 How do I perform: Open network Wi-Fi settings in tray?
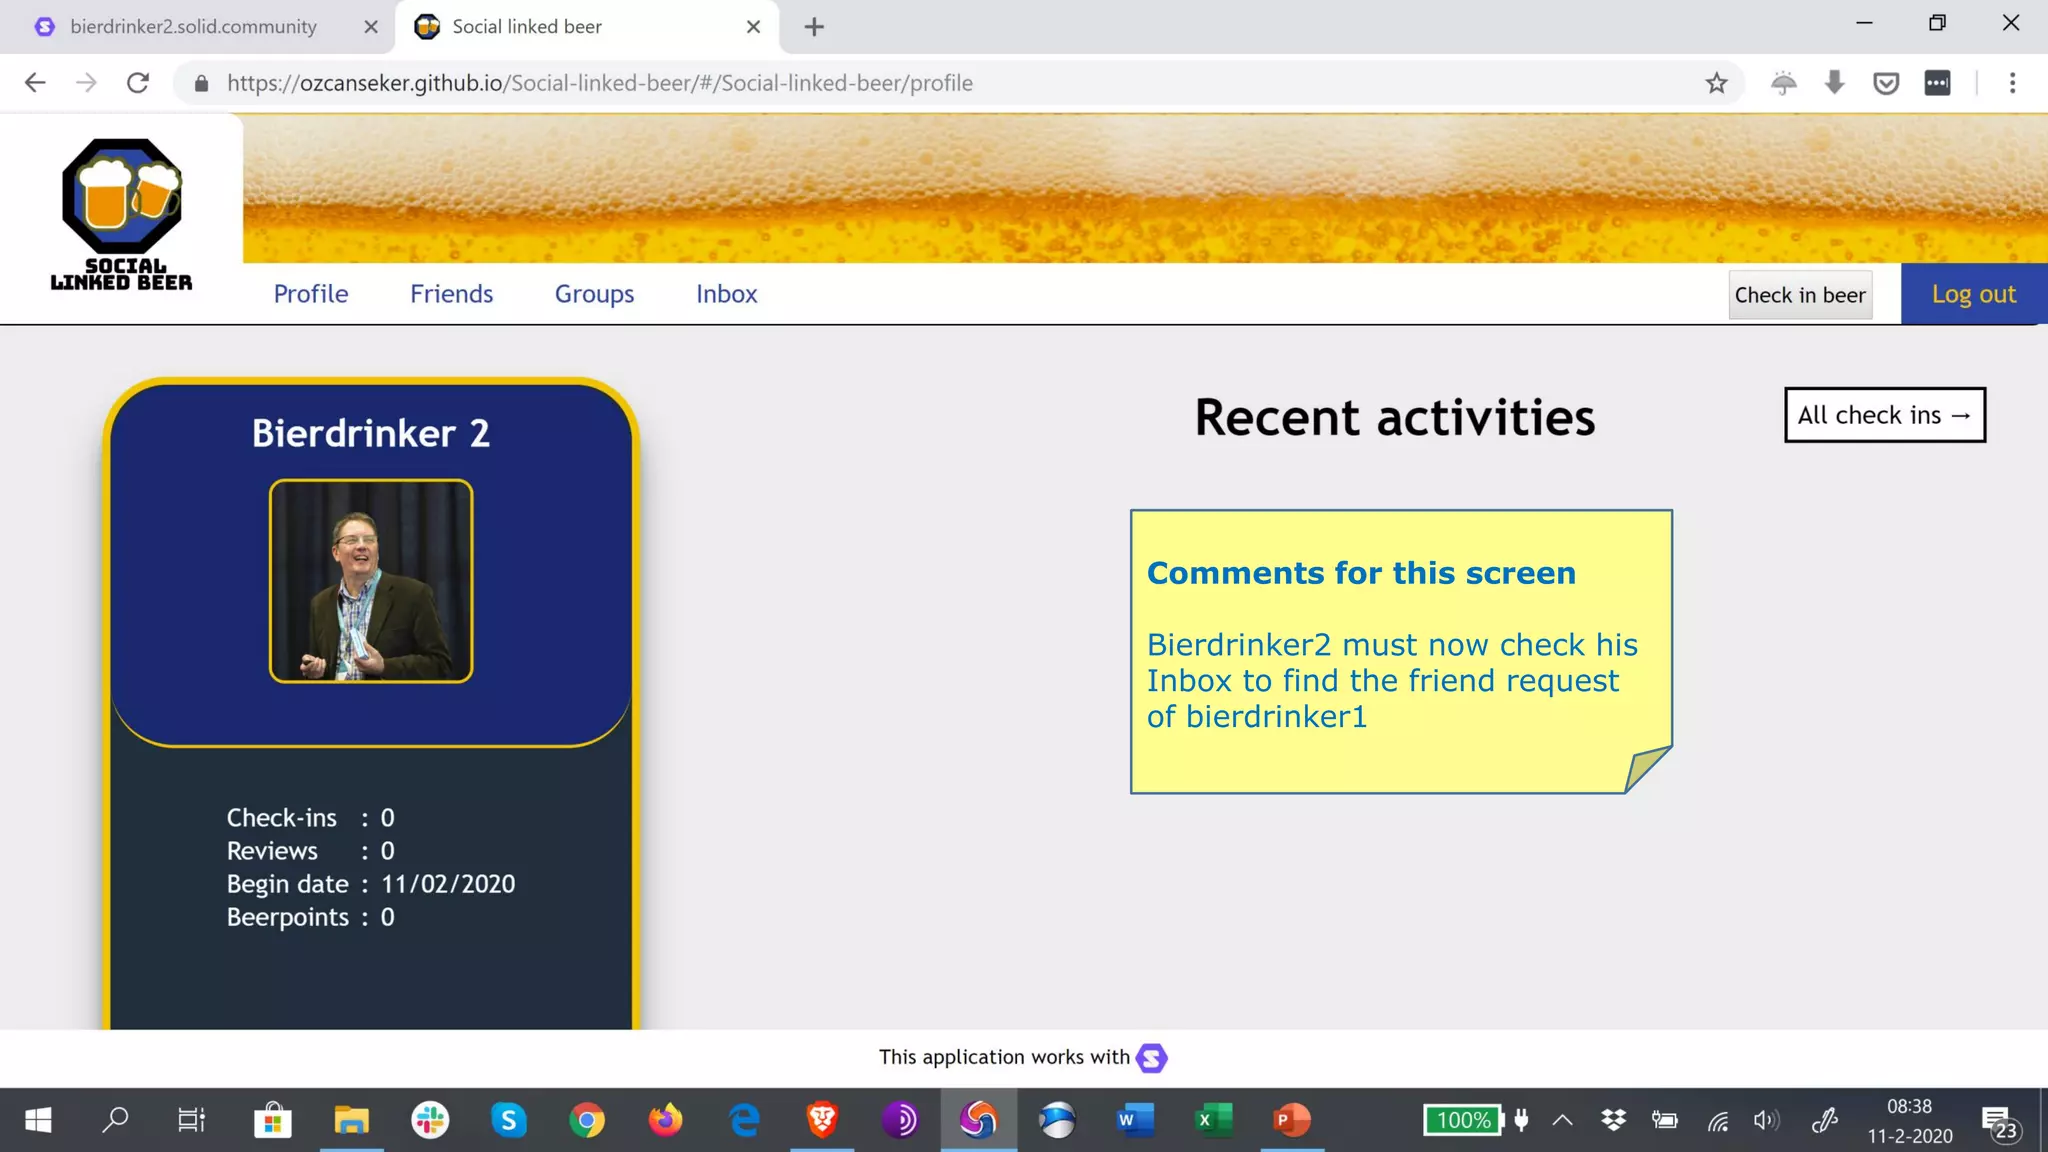1717,1121
